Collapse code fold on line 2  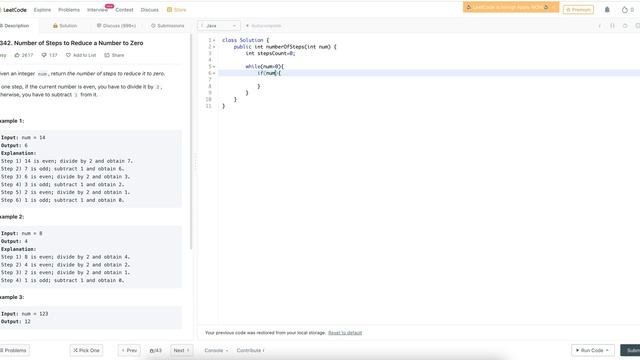(214, 47)
